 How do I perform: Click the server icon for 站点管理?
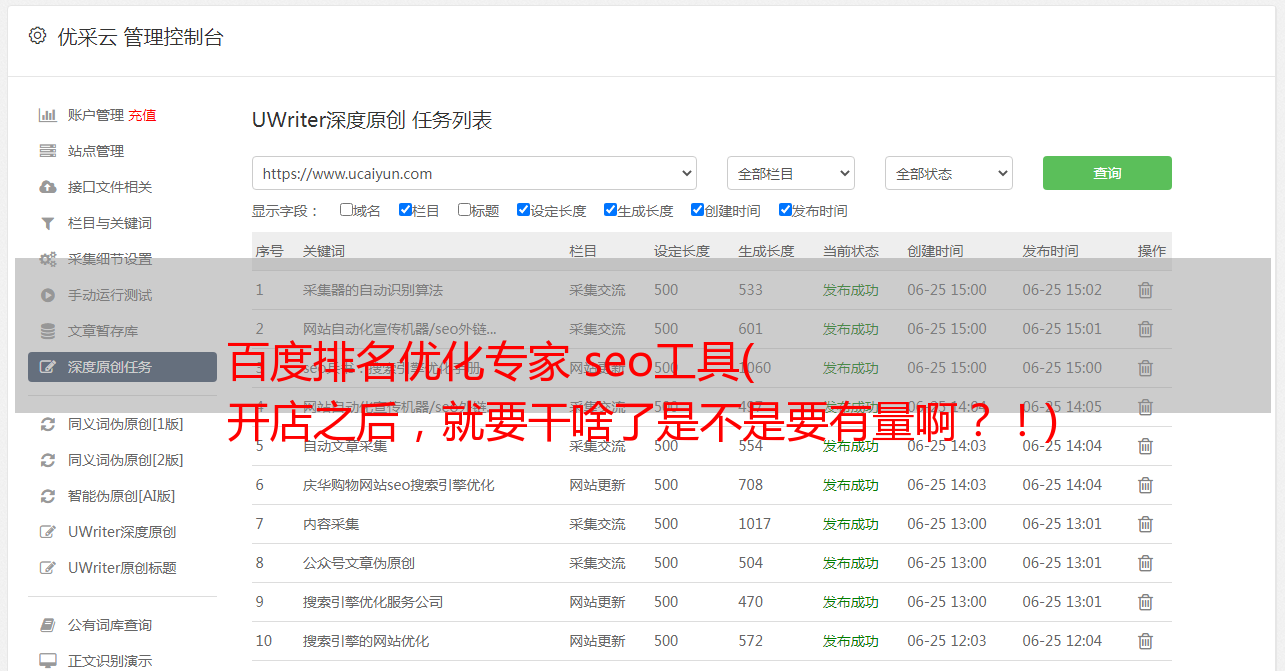tap(47, 151)
